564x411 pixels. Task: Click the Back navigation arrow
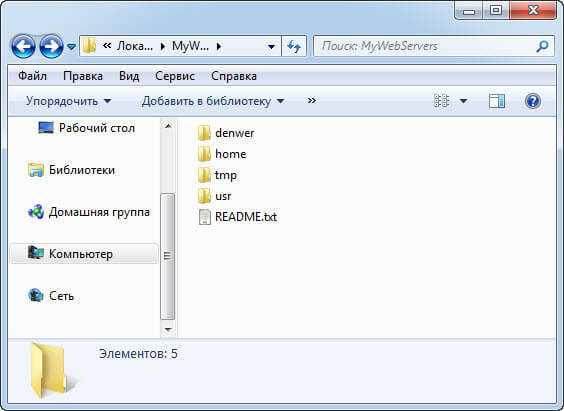click(x=23, y=46)
